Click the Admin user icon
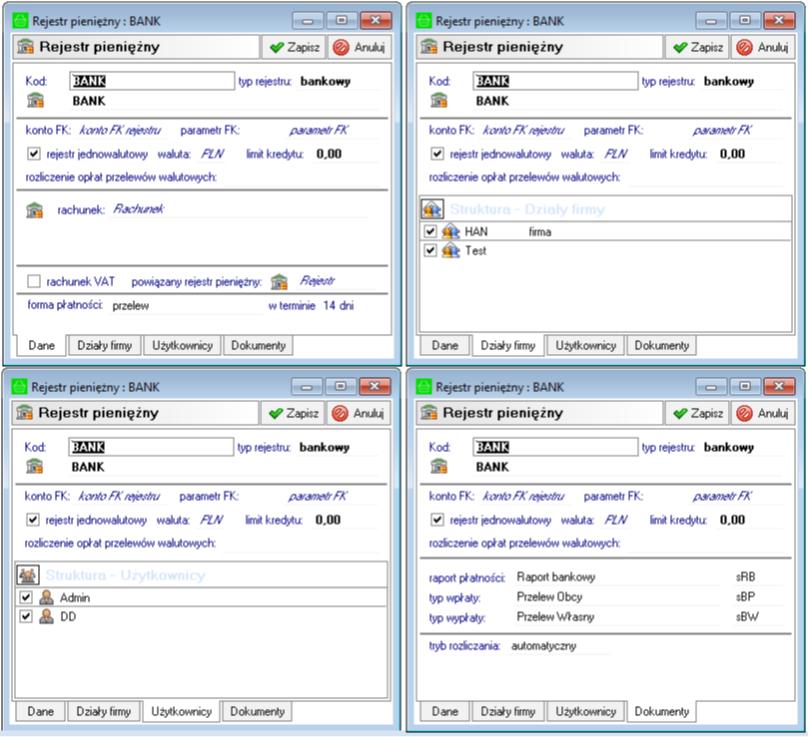The width and height of the screenshot is (808, 737). pos(46,597)
